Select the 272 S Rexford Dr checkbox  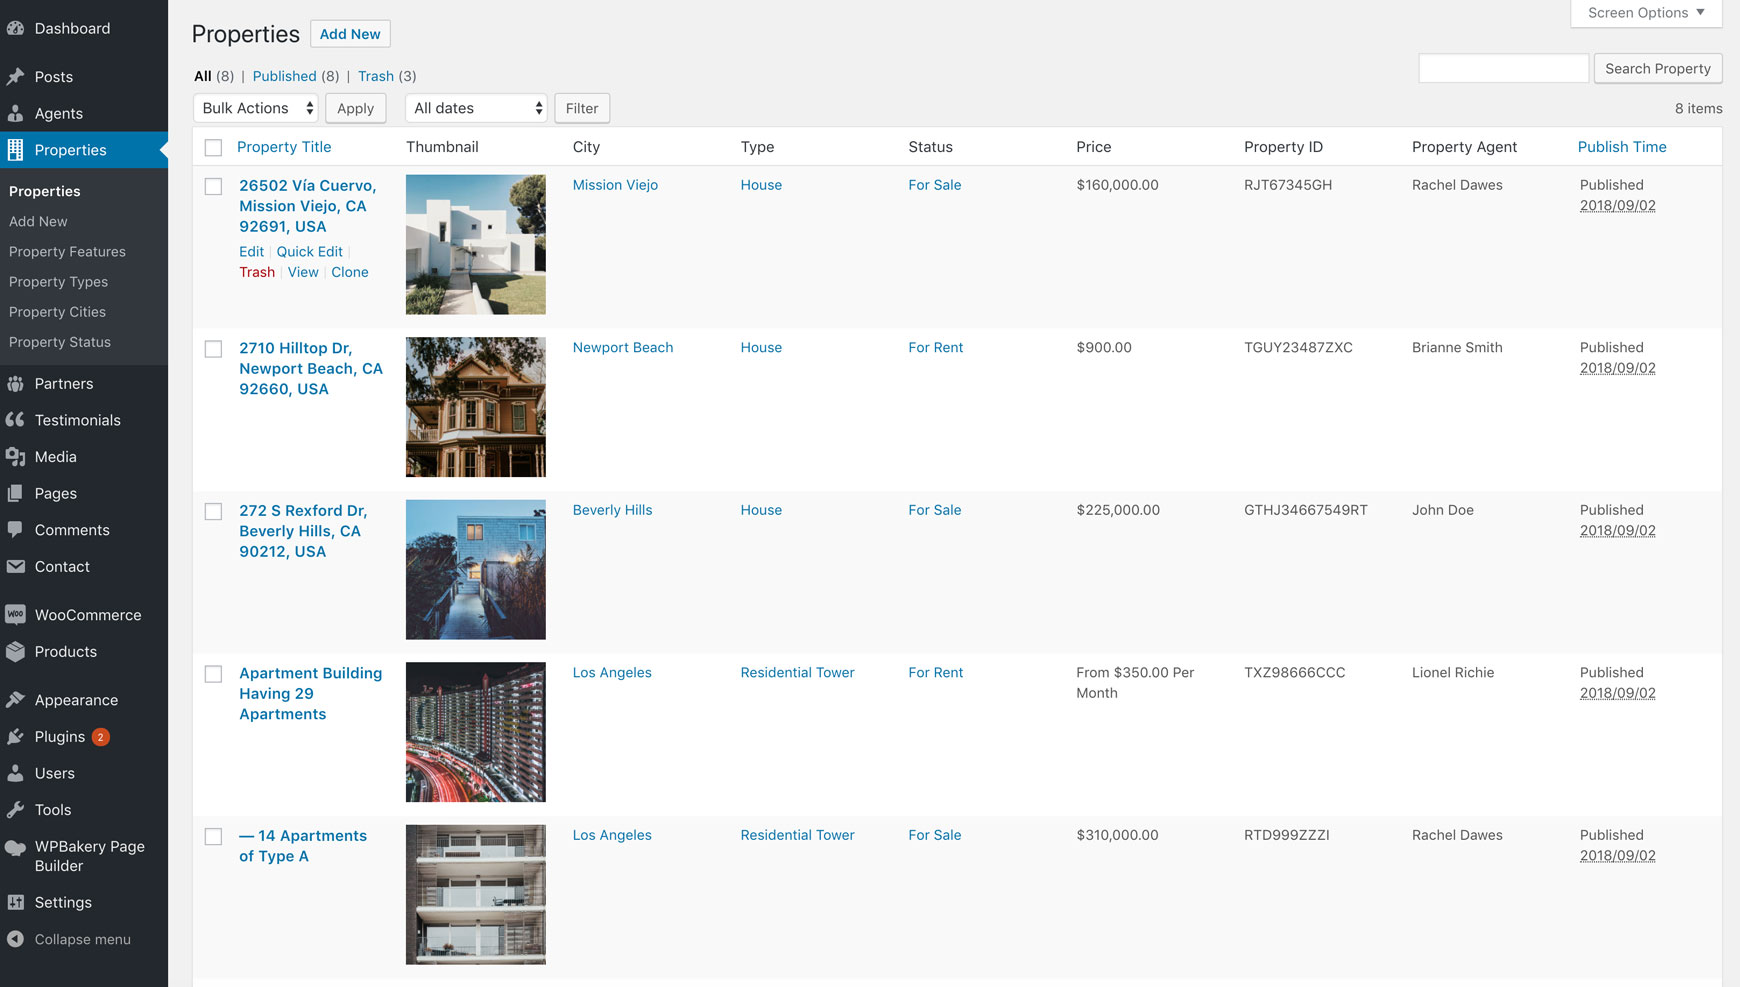pos(213,511)
